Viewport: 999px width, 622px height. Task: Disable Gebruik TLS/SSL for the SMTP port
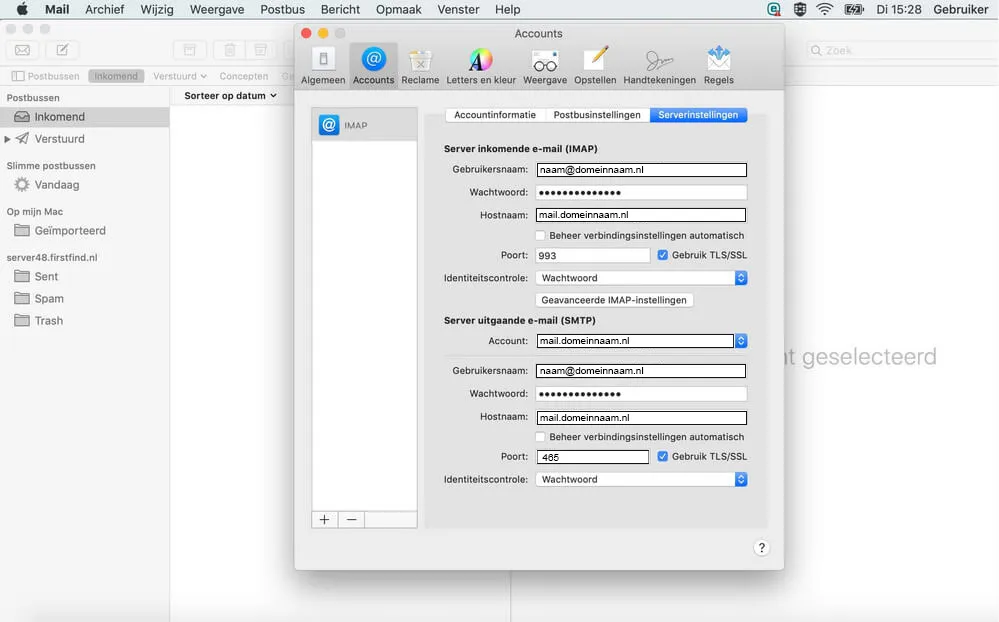663,456
